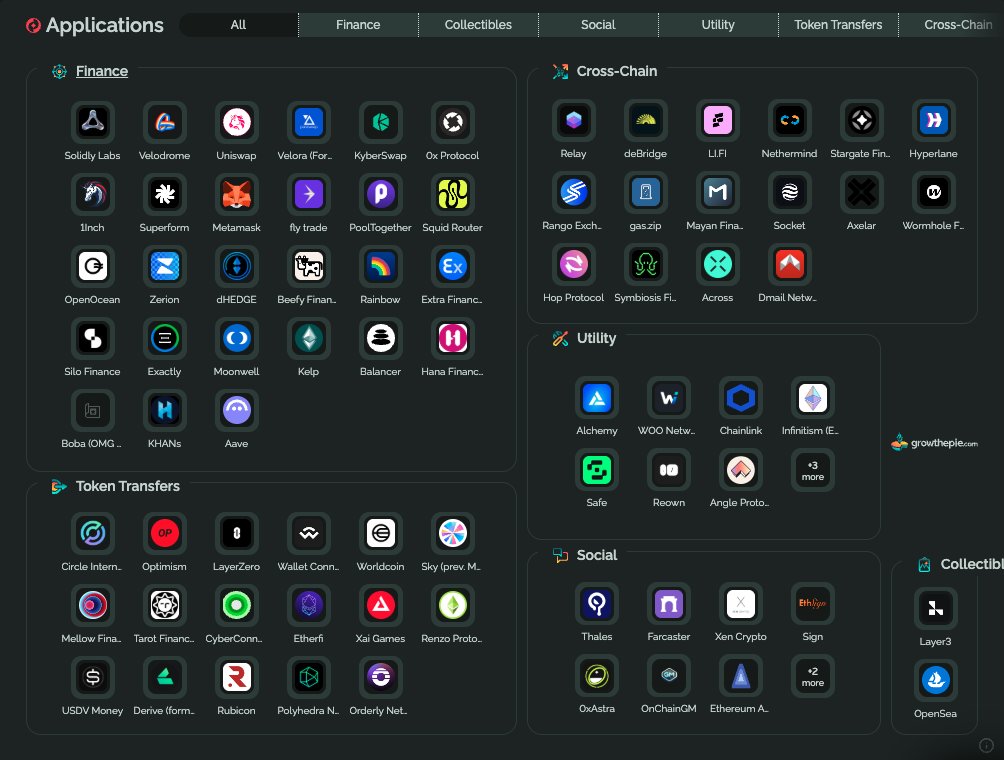Open the underlined Finance section heading

102,71
